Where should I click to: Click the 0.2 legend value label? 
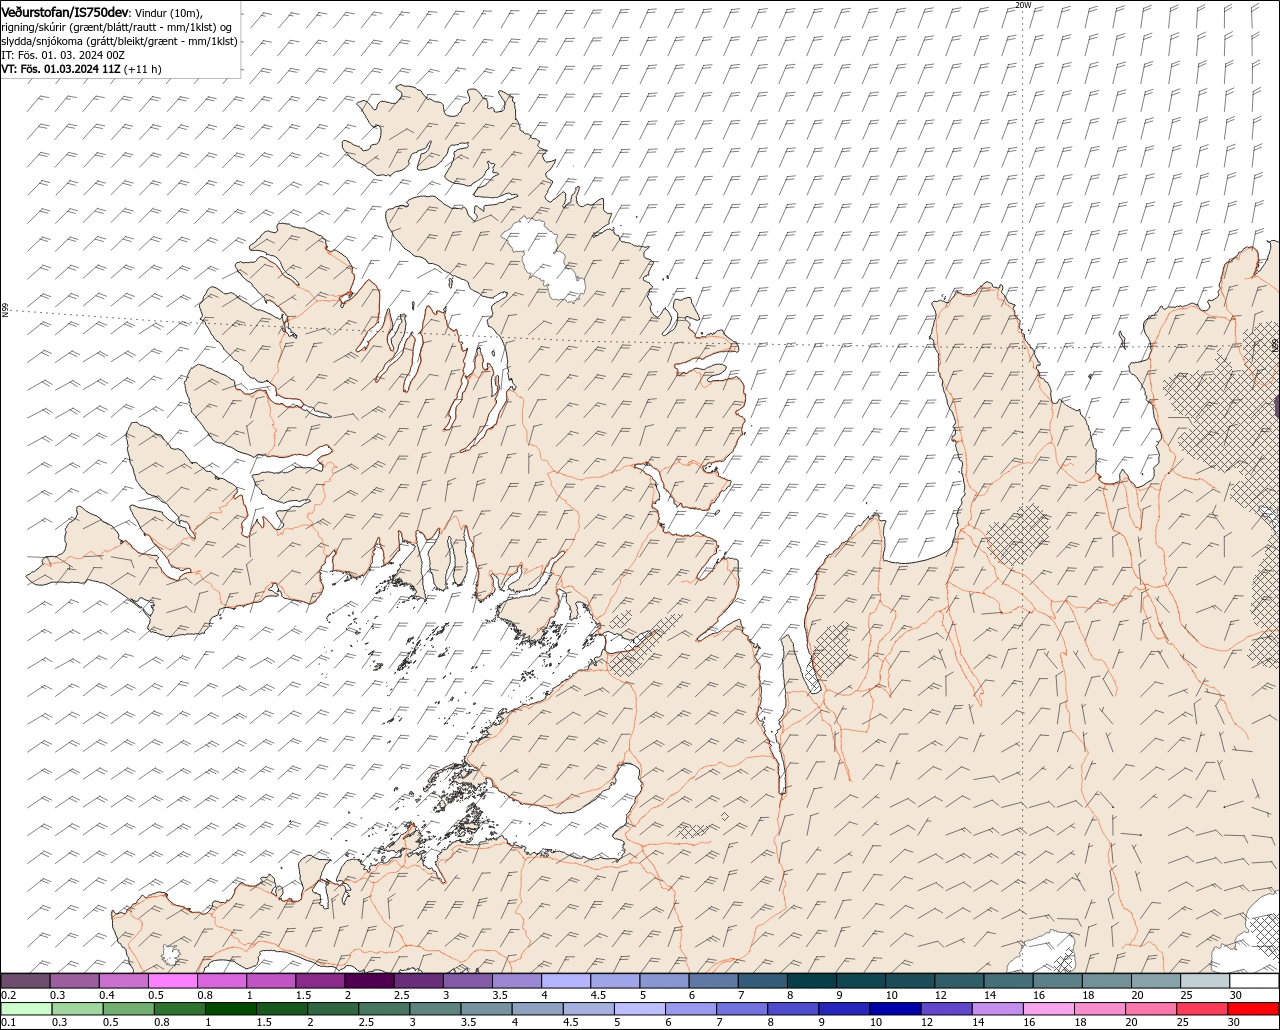point(8,995)
